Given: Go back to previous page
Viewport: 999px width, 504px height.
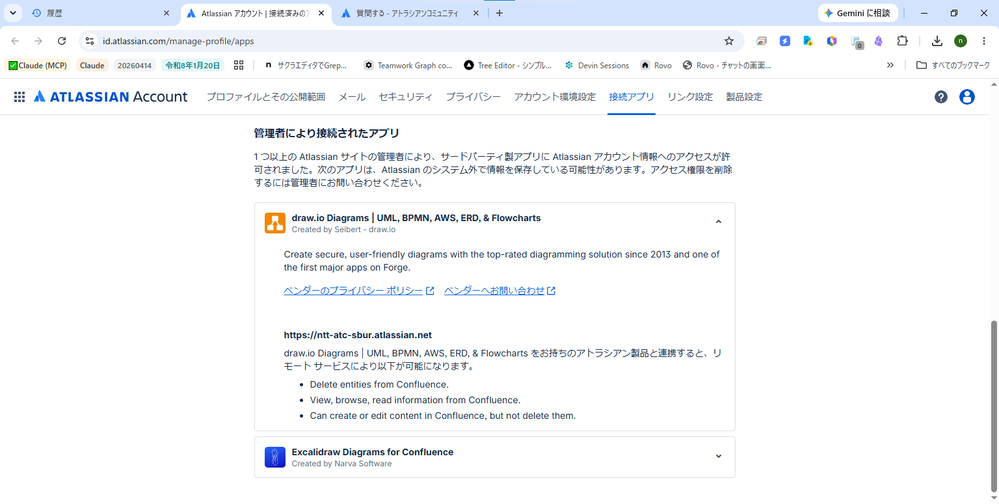Looking at the screenshot, I should [15, 41].
